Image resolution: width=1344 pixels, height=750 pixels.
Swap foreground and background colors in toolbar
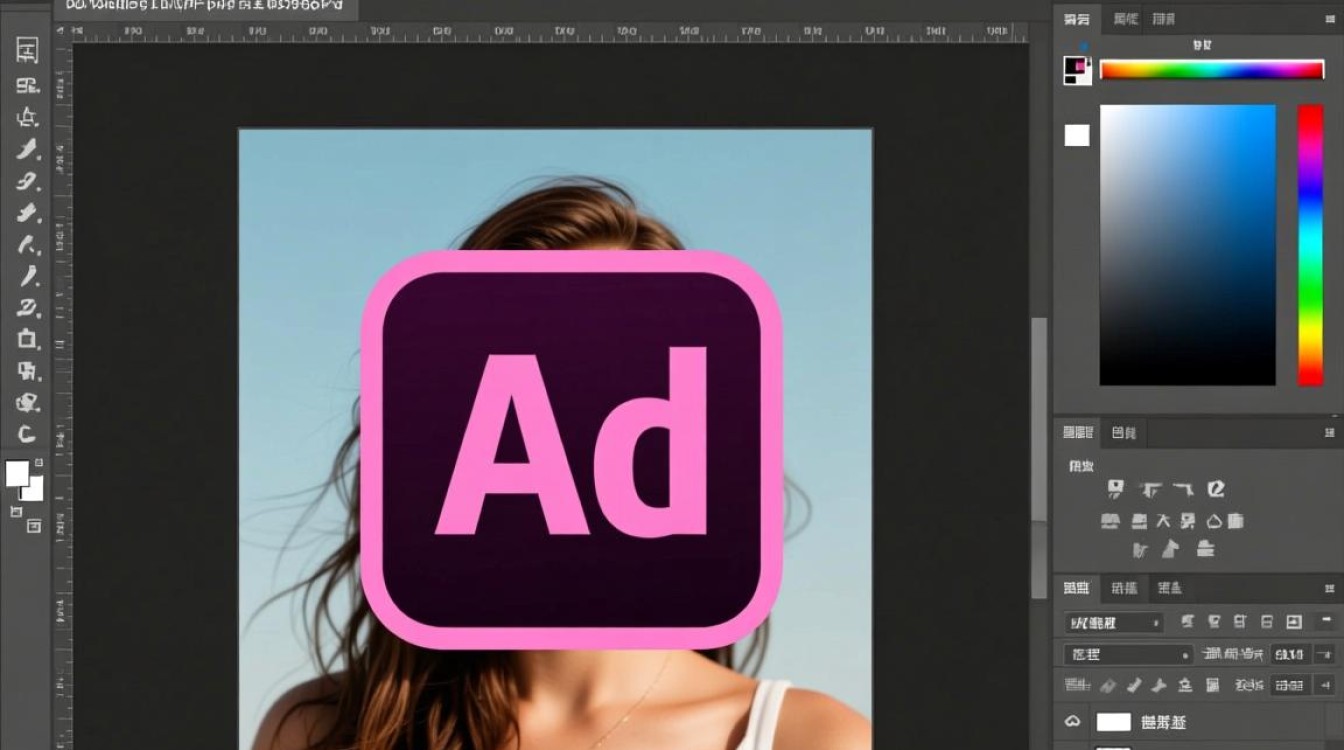pos(39,463)
